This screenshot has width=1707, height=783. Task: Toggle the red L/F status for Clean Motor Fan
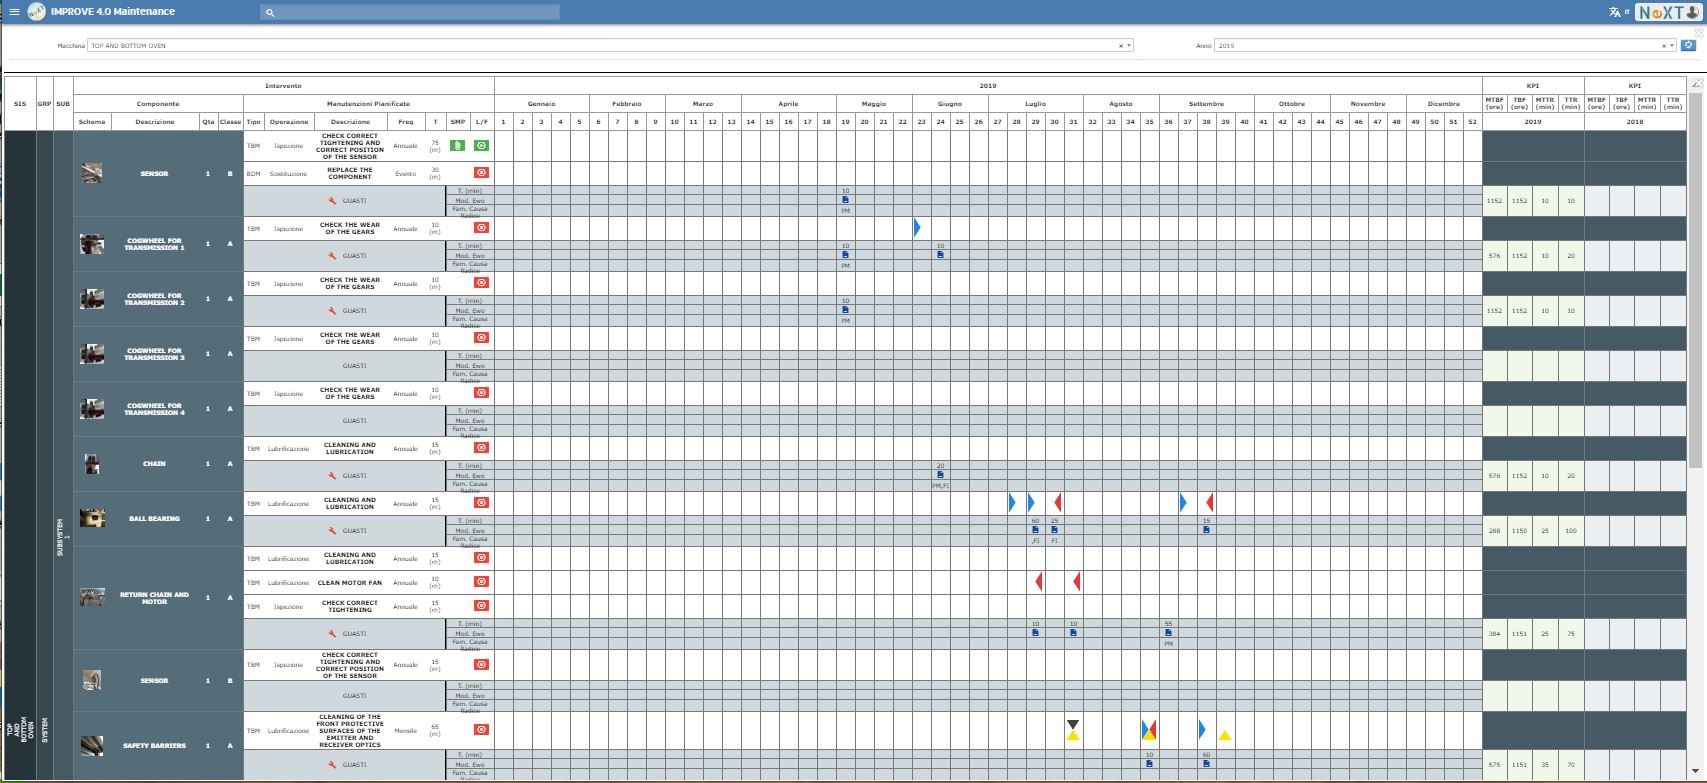pyautogui.click(x=481, y=582)
